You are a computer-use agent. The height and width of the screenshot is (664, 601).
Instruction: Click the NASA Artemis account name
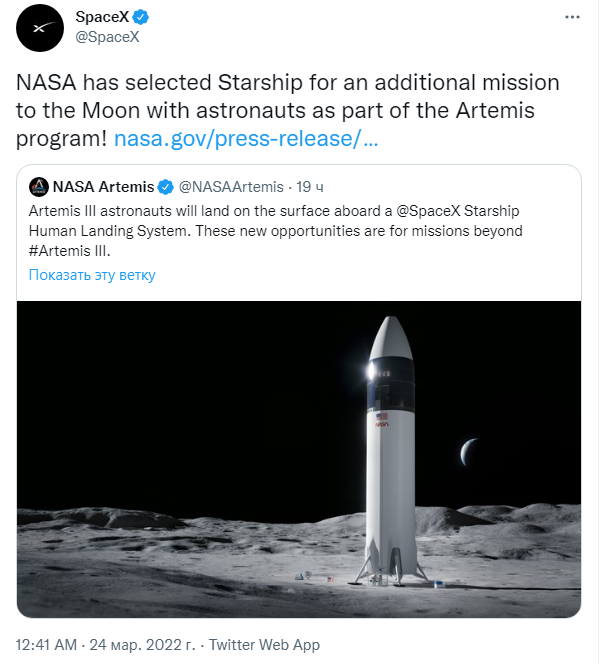click(x=103, y=187)
